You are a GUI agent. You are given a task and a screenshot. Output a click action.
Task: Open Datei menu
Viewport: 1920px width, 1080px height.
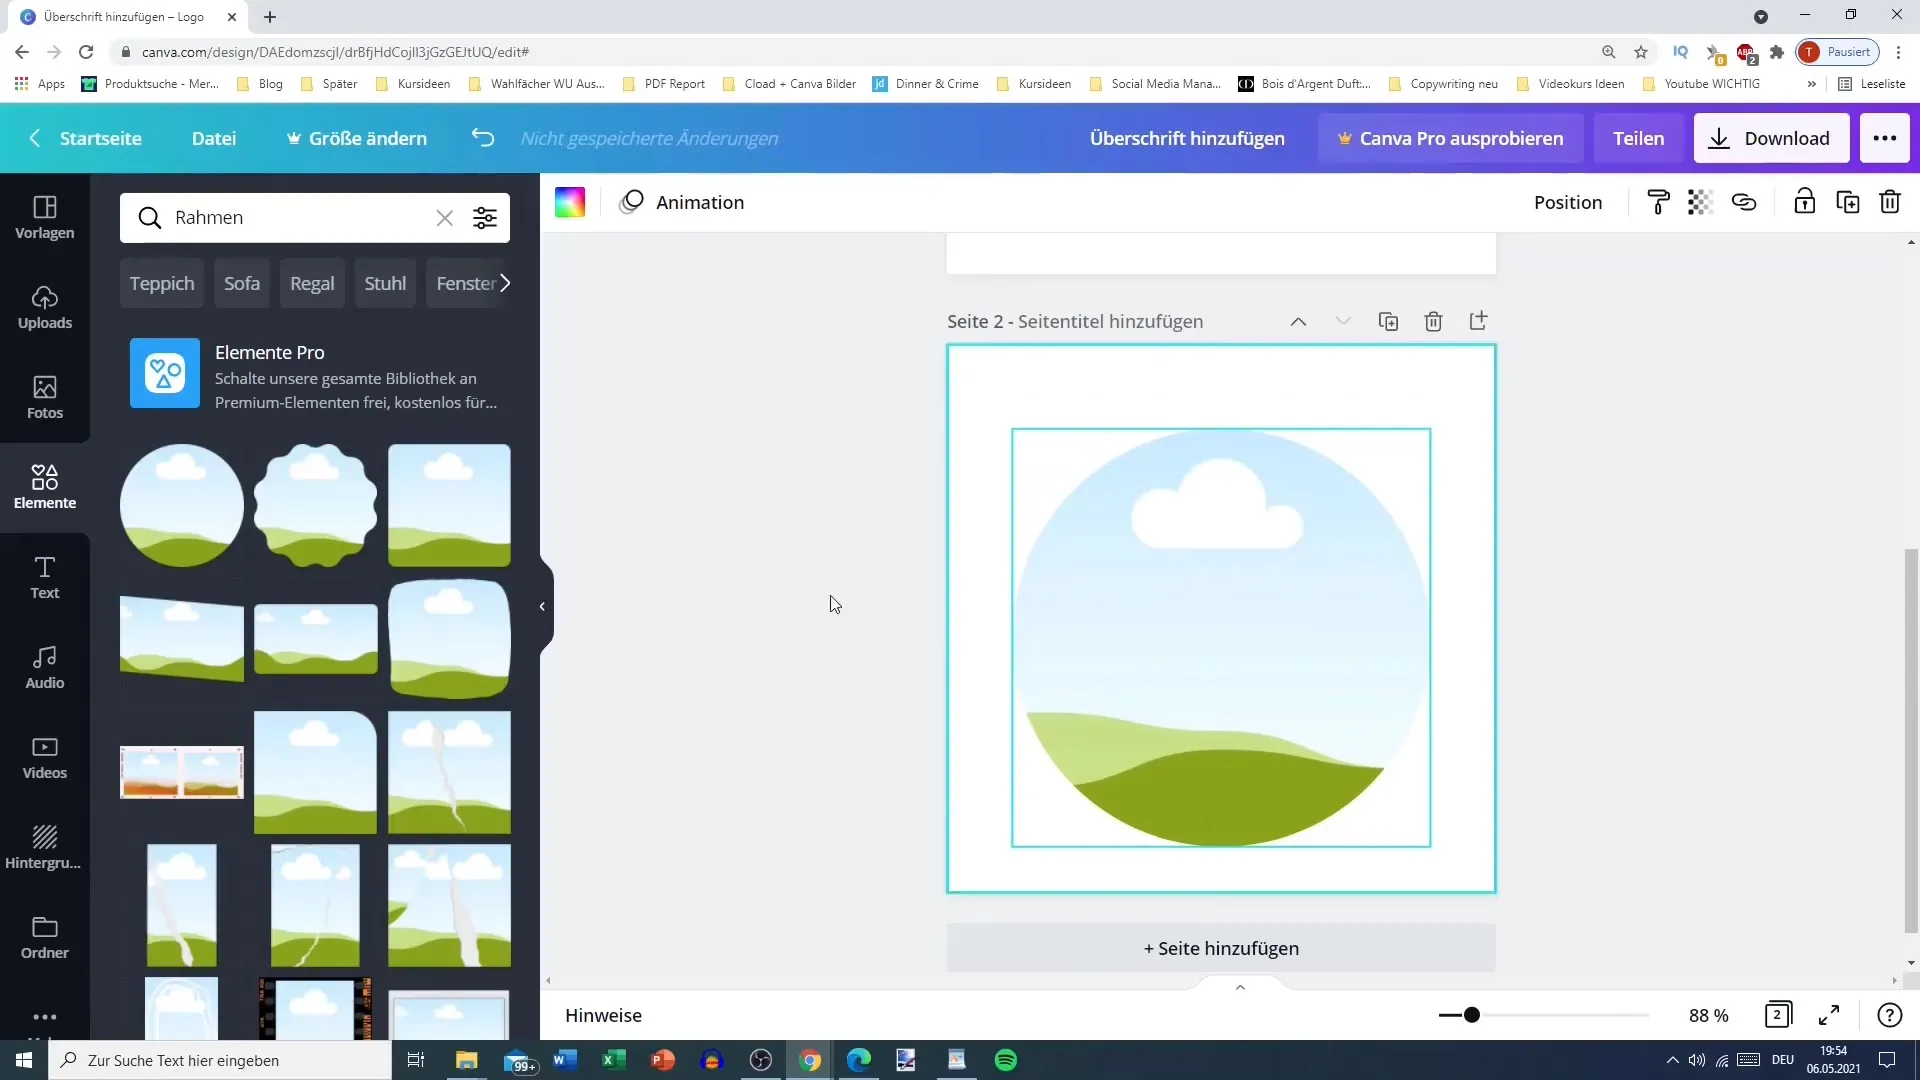click(215, 138)
